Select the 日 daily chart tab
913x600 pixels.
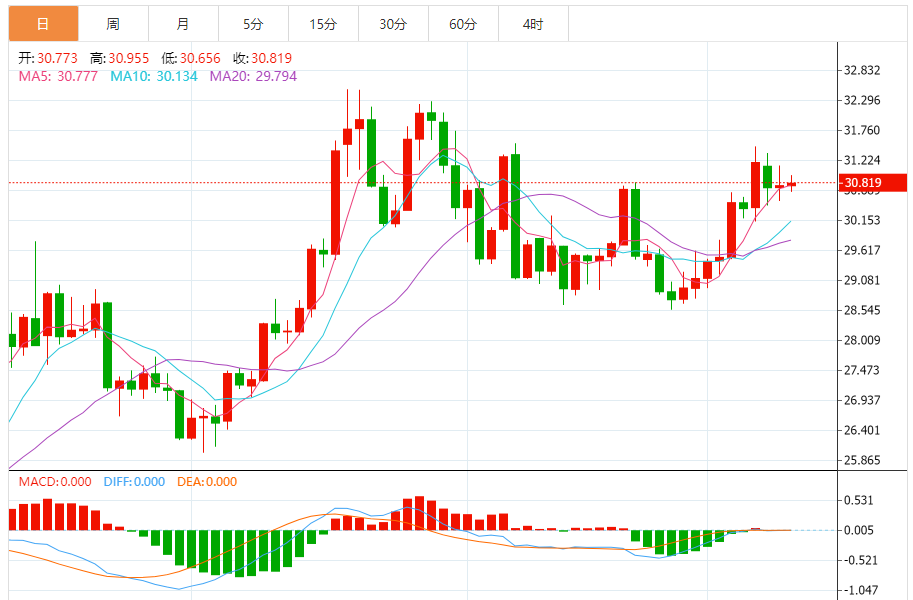tap(44, 24)
